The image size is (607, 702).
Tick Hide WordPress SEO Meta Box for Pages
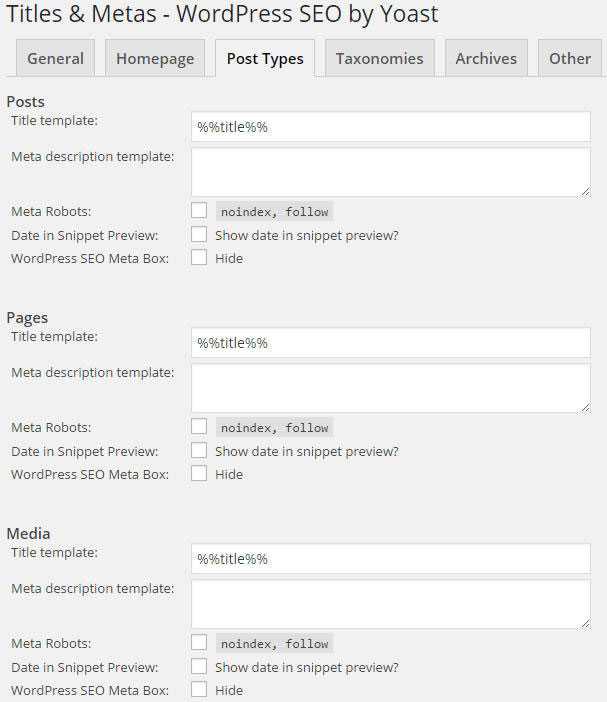[199, 474]
